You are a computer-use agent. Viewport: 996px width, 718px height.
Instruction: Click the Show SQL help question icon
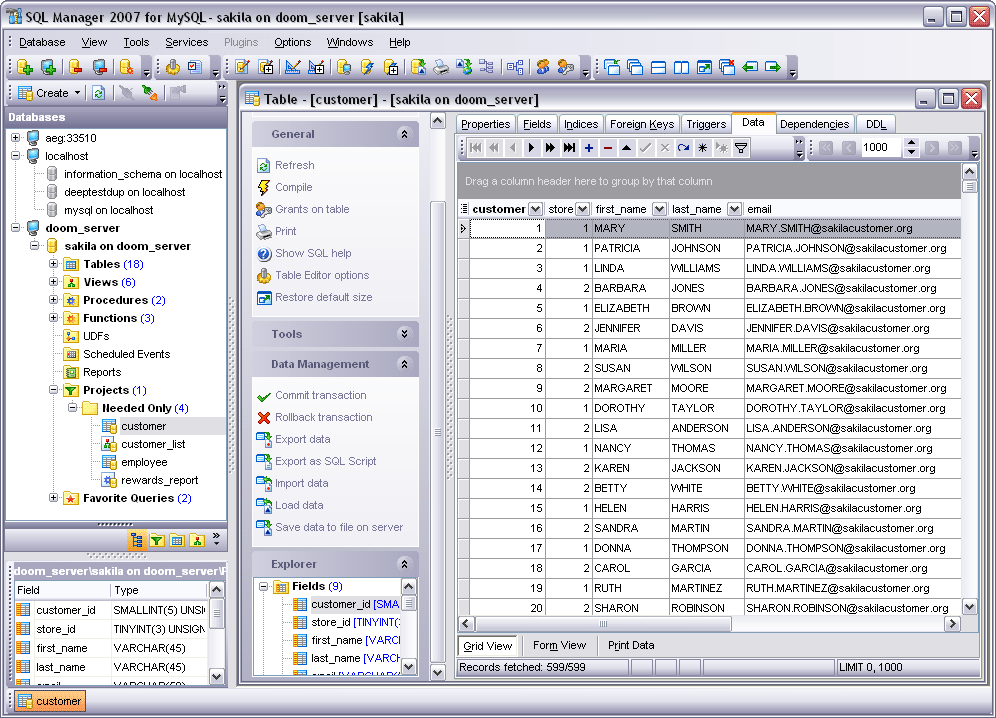pyautogui.click(x=264, y=254)
